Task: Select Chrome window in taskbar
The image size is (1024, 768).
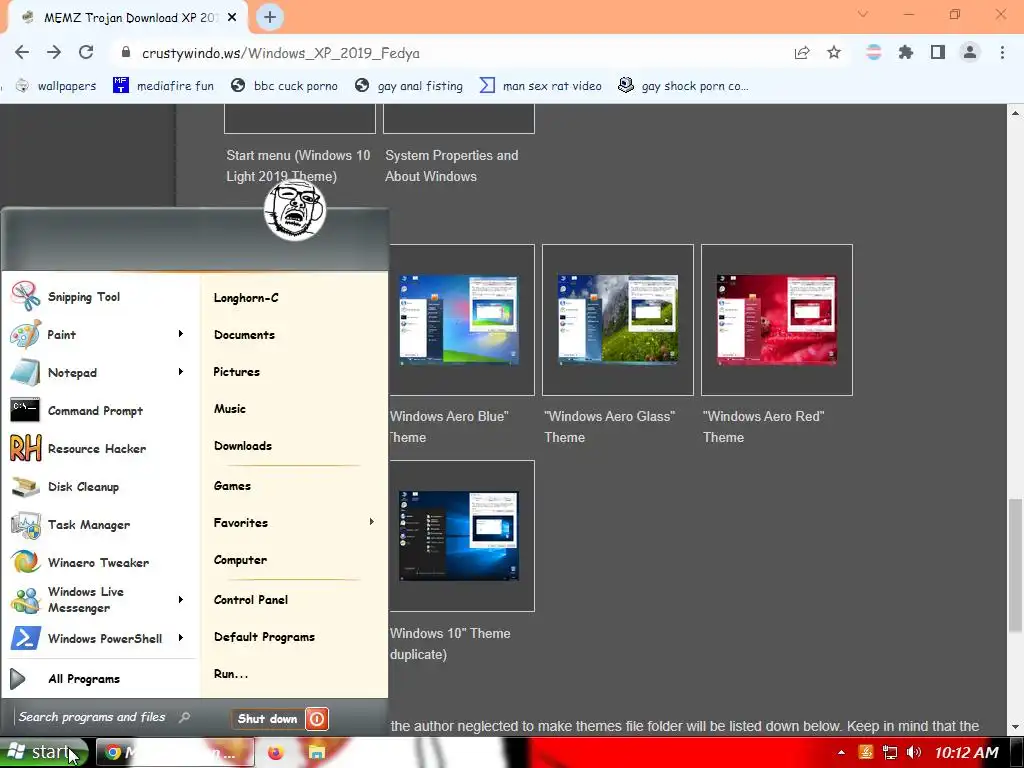Action: tap(175, 752)
